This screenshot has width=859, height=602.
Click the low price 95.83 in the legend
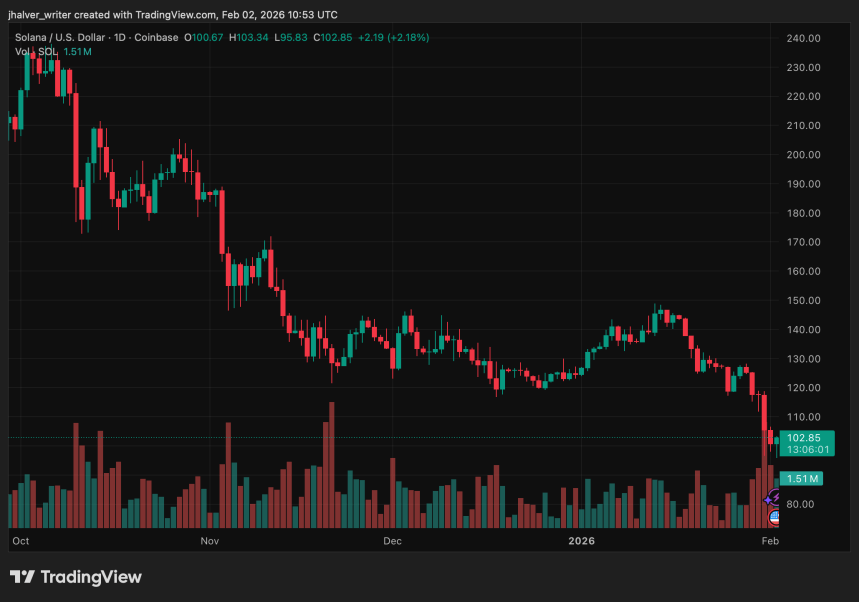(289, 36)
